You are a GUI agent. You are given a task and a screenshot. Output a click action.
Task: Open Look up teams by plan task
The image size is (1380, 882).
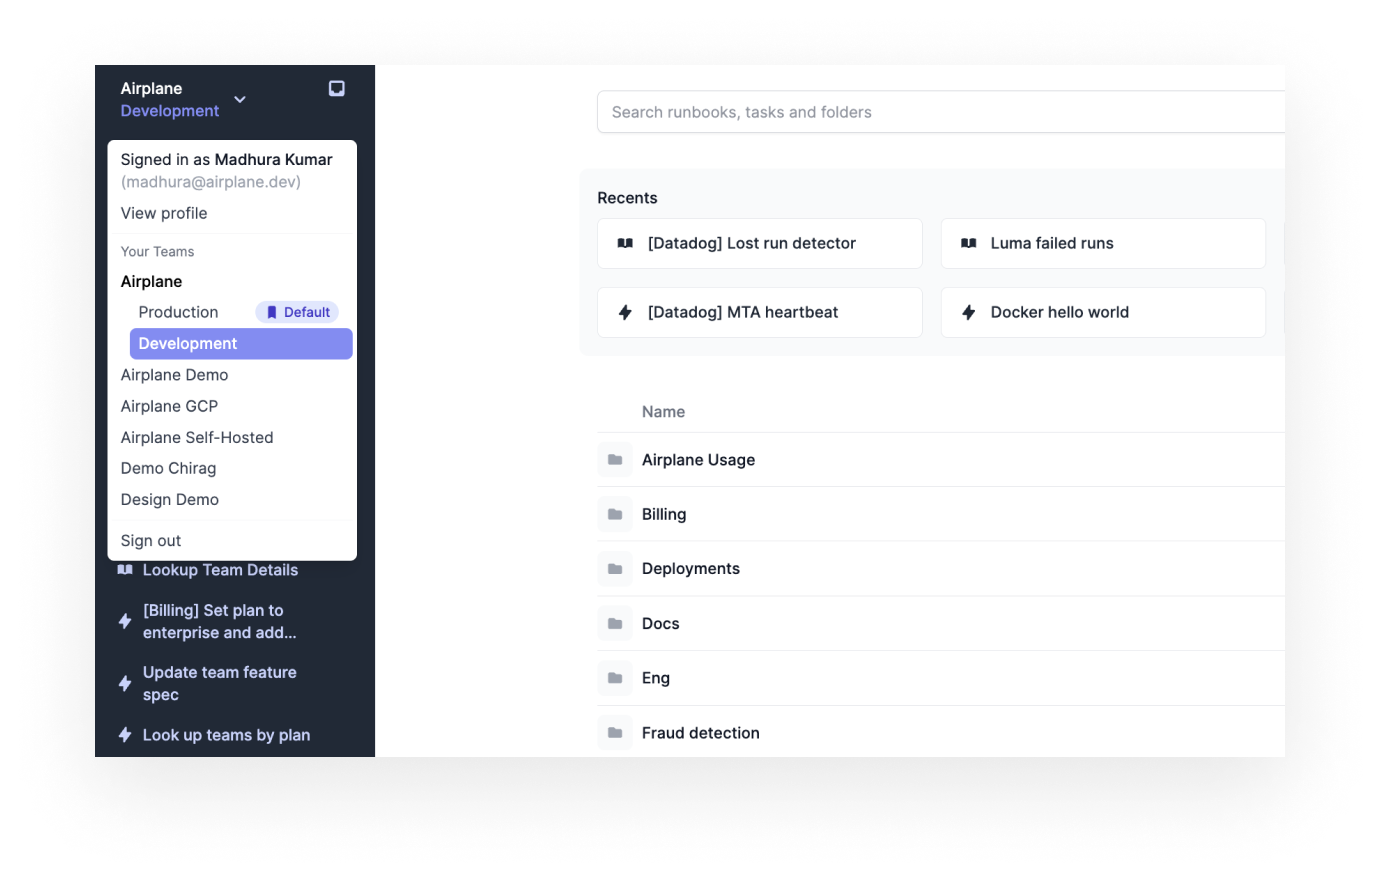point(226,735)
